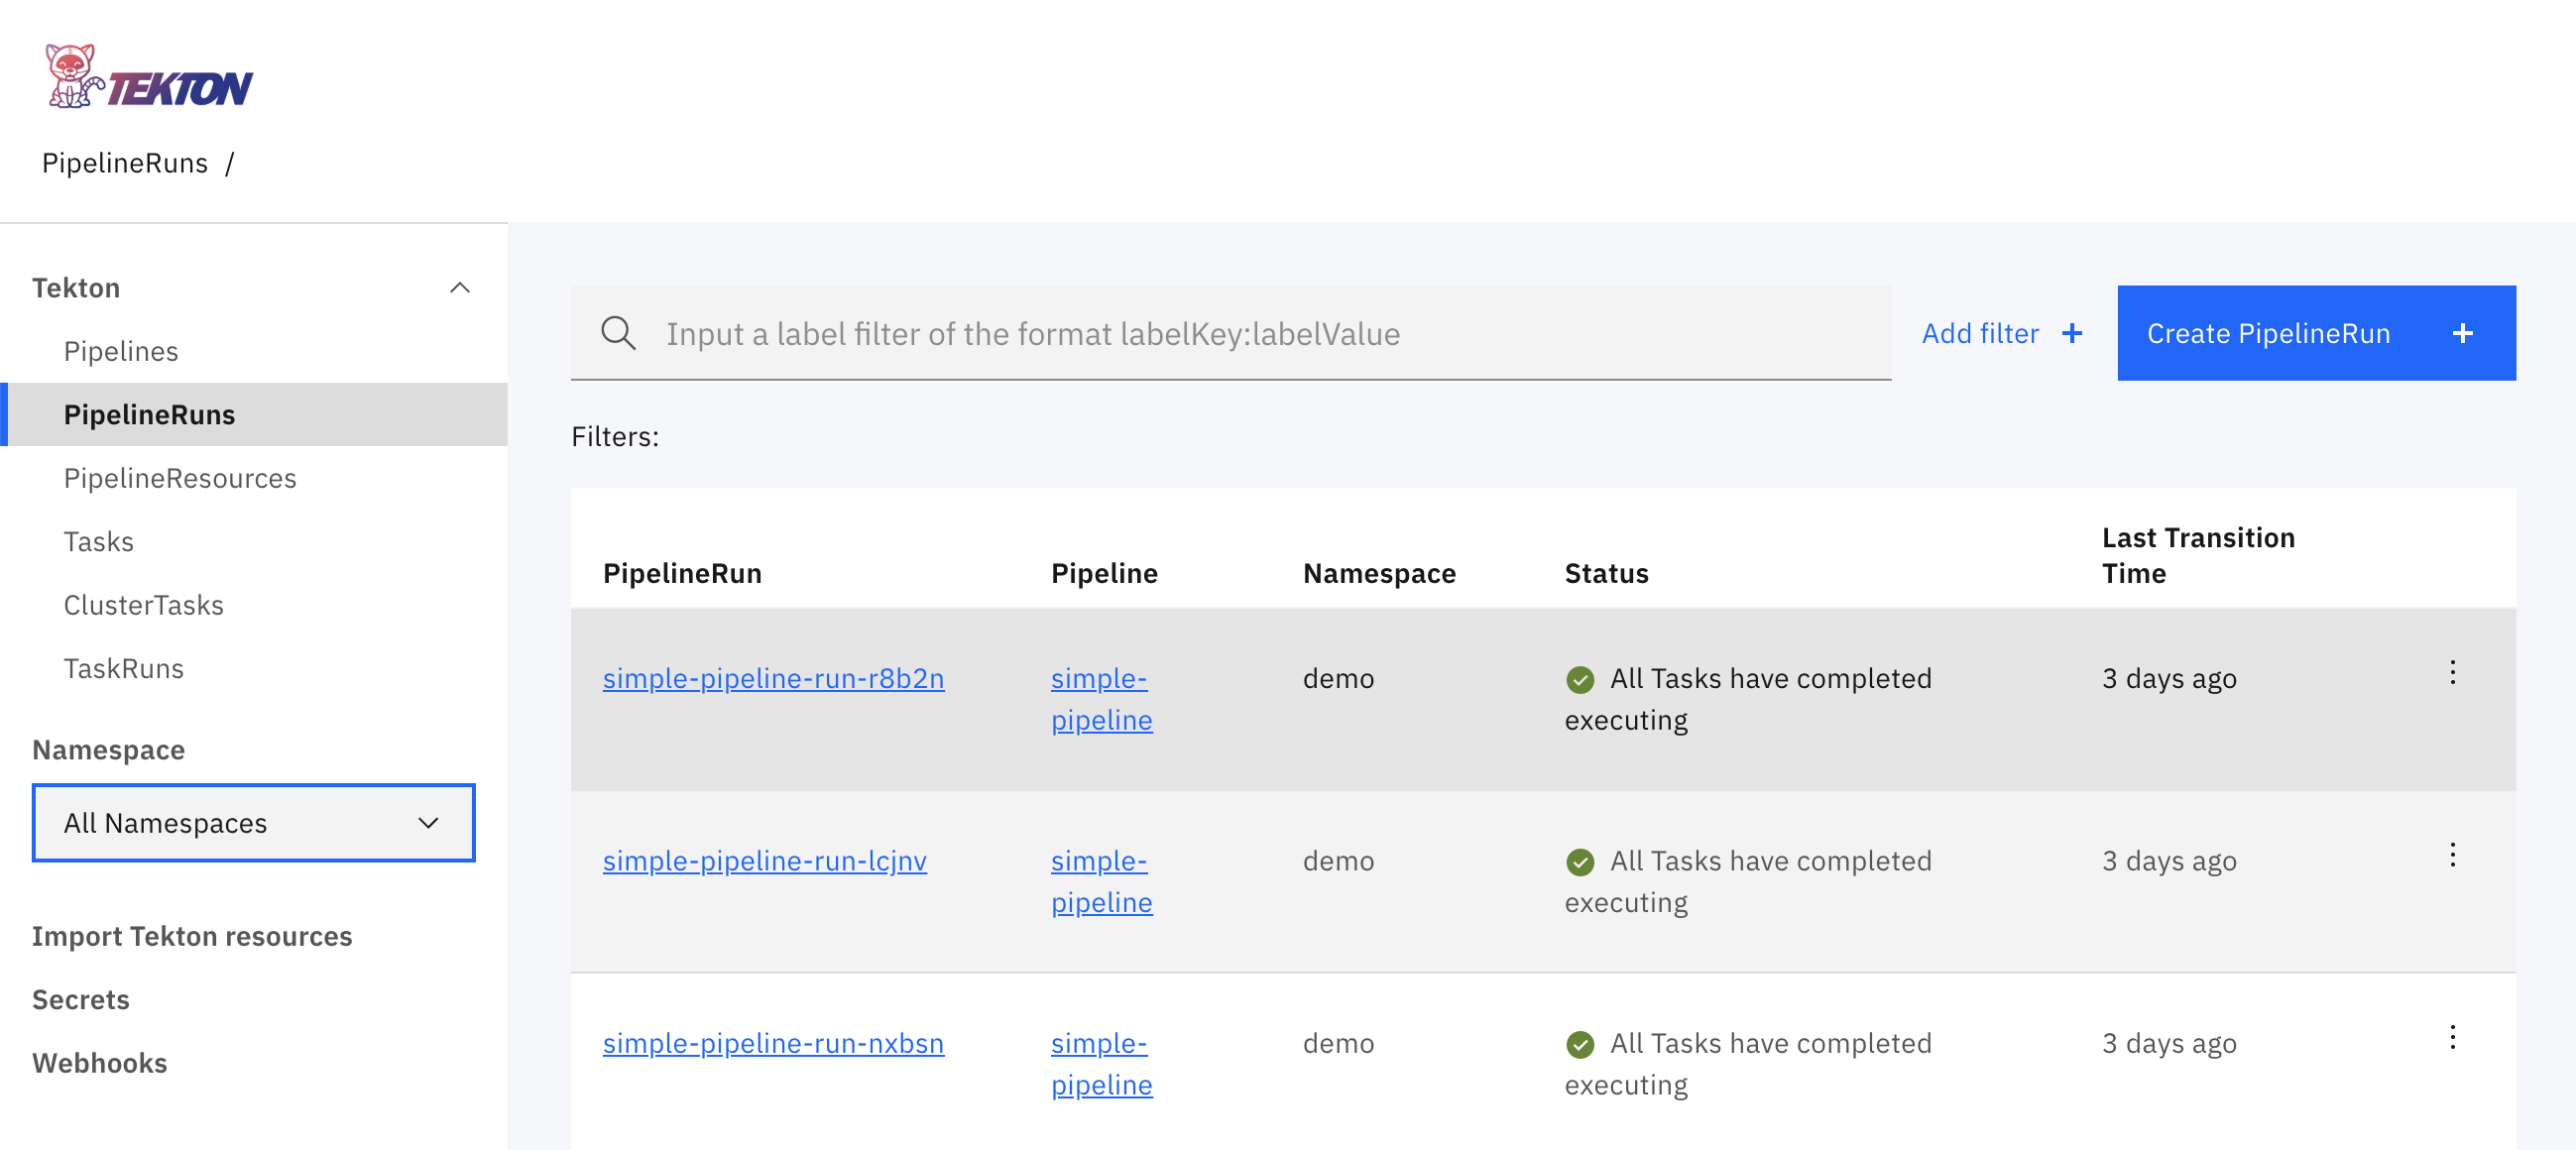Click the plus icon on Create PipelineRun button
This screenshot has height=1150, width=2576.
point(2464,333)
